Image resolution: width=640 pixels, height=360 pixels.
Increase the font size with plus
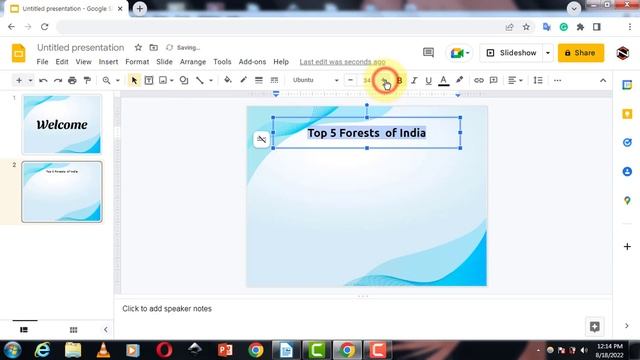click(x=384, y=80)
